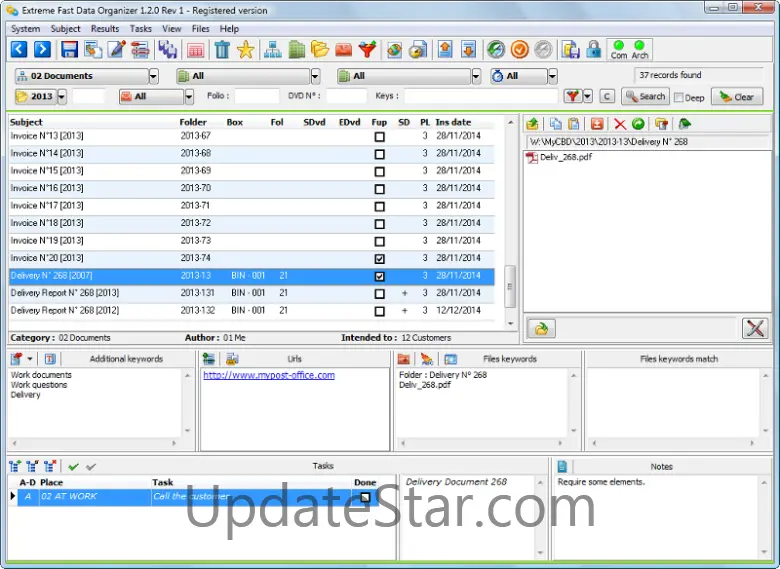Click the Search button
Screen dimensions: 780x569
click(x=645, y=97)
